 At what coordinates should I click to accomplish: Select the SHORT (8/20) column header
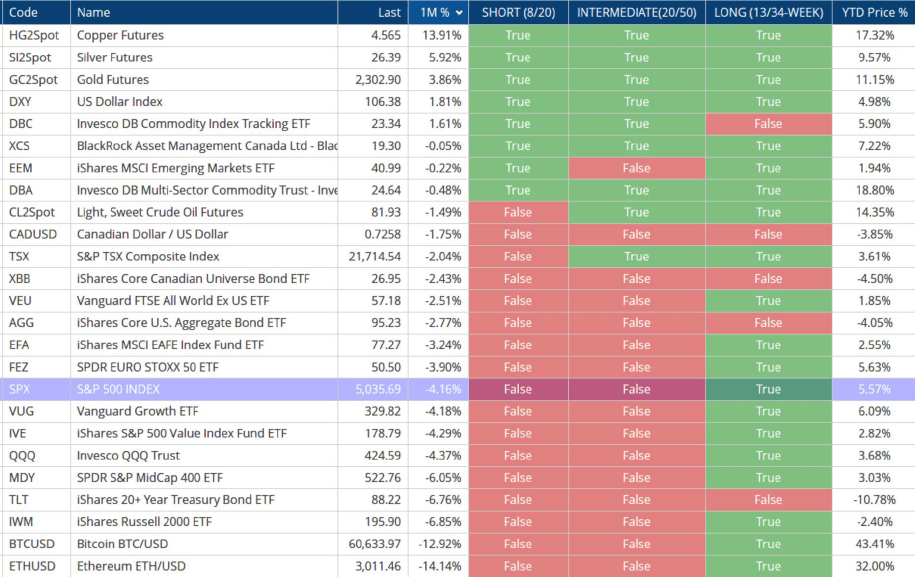[517, 13]
